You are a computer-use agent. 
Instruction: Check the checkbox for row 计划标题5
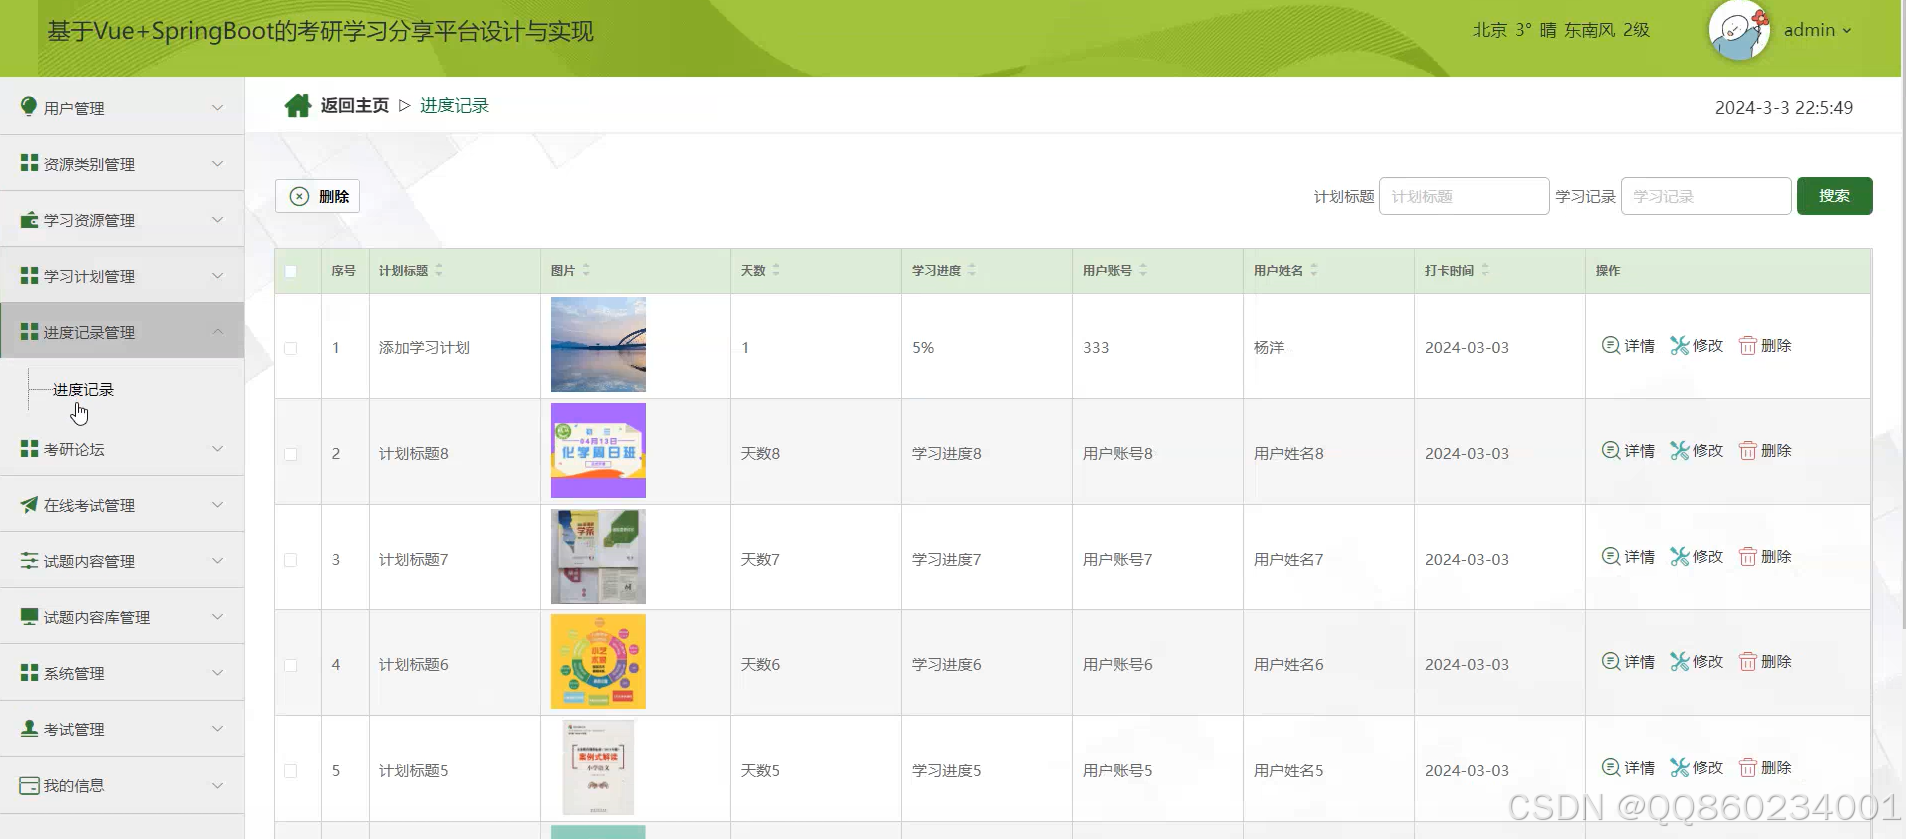[x=291, y=771]
